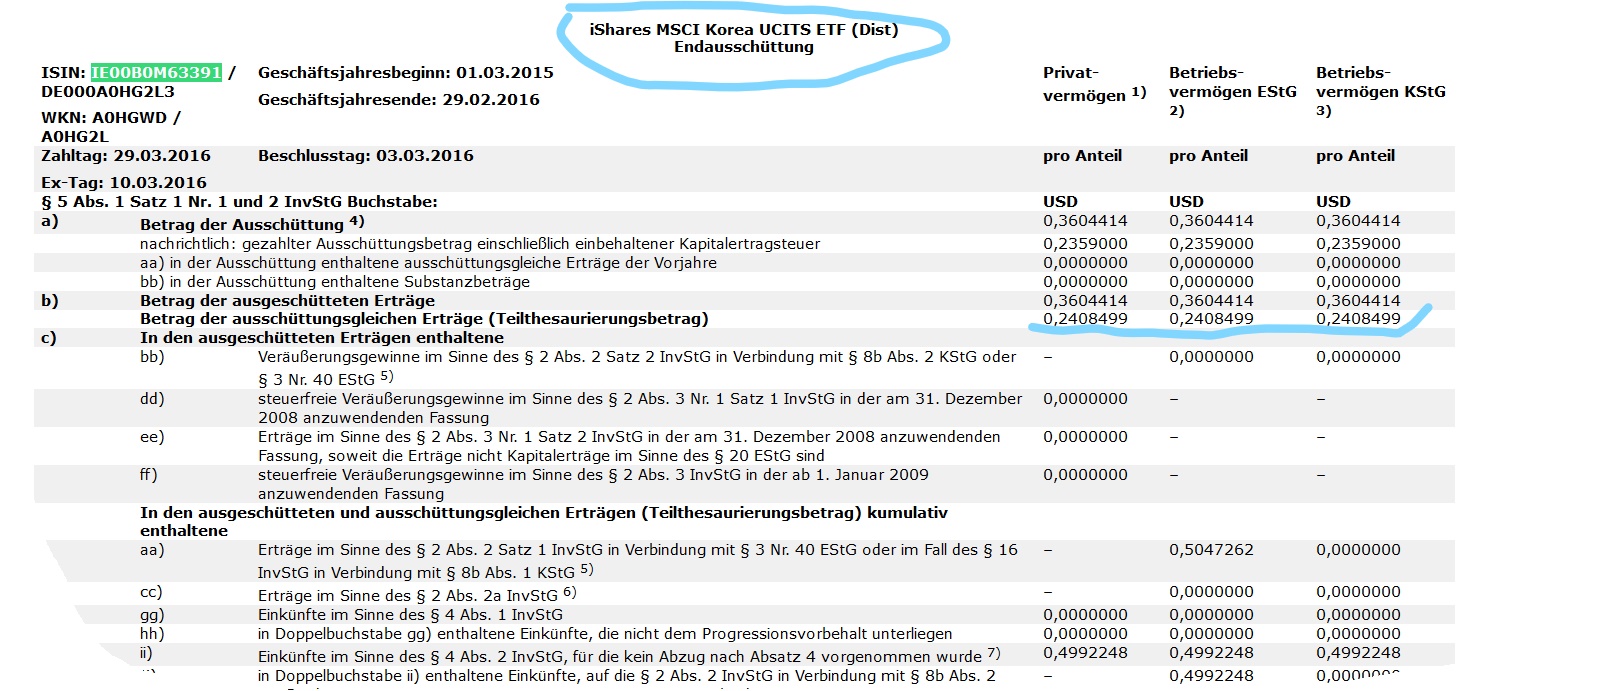Select dd) steuerfreie Veräußerungsgewinne § 2 Abs. 3 Nr. 1 text
The height and width of the screenshot is (691, 1610).
(640, 408)
